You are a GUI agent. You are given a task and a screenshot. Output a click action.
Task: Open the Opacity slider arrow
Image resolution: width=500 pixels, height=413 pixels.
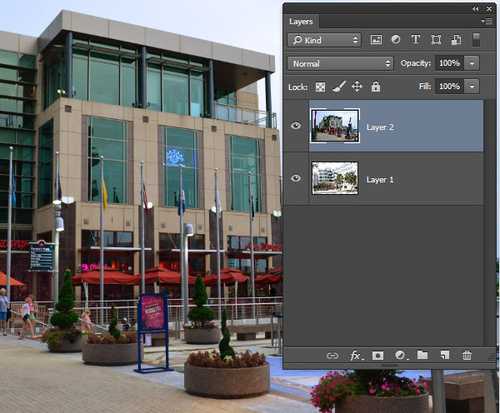pos(472,63)
